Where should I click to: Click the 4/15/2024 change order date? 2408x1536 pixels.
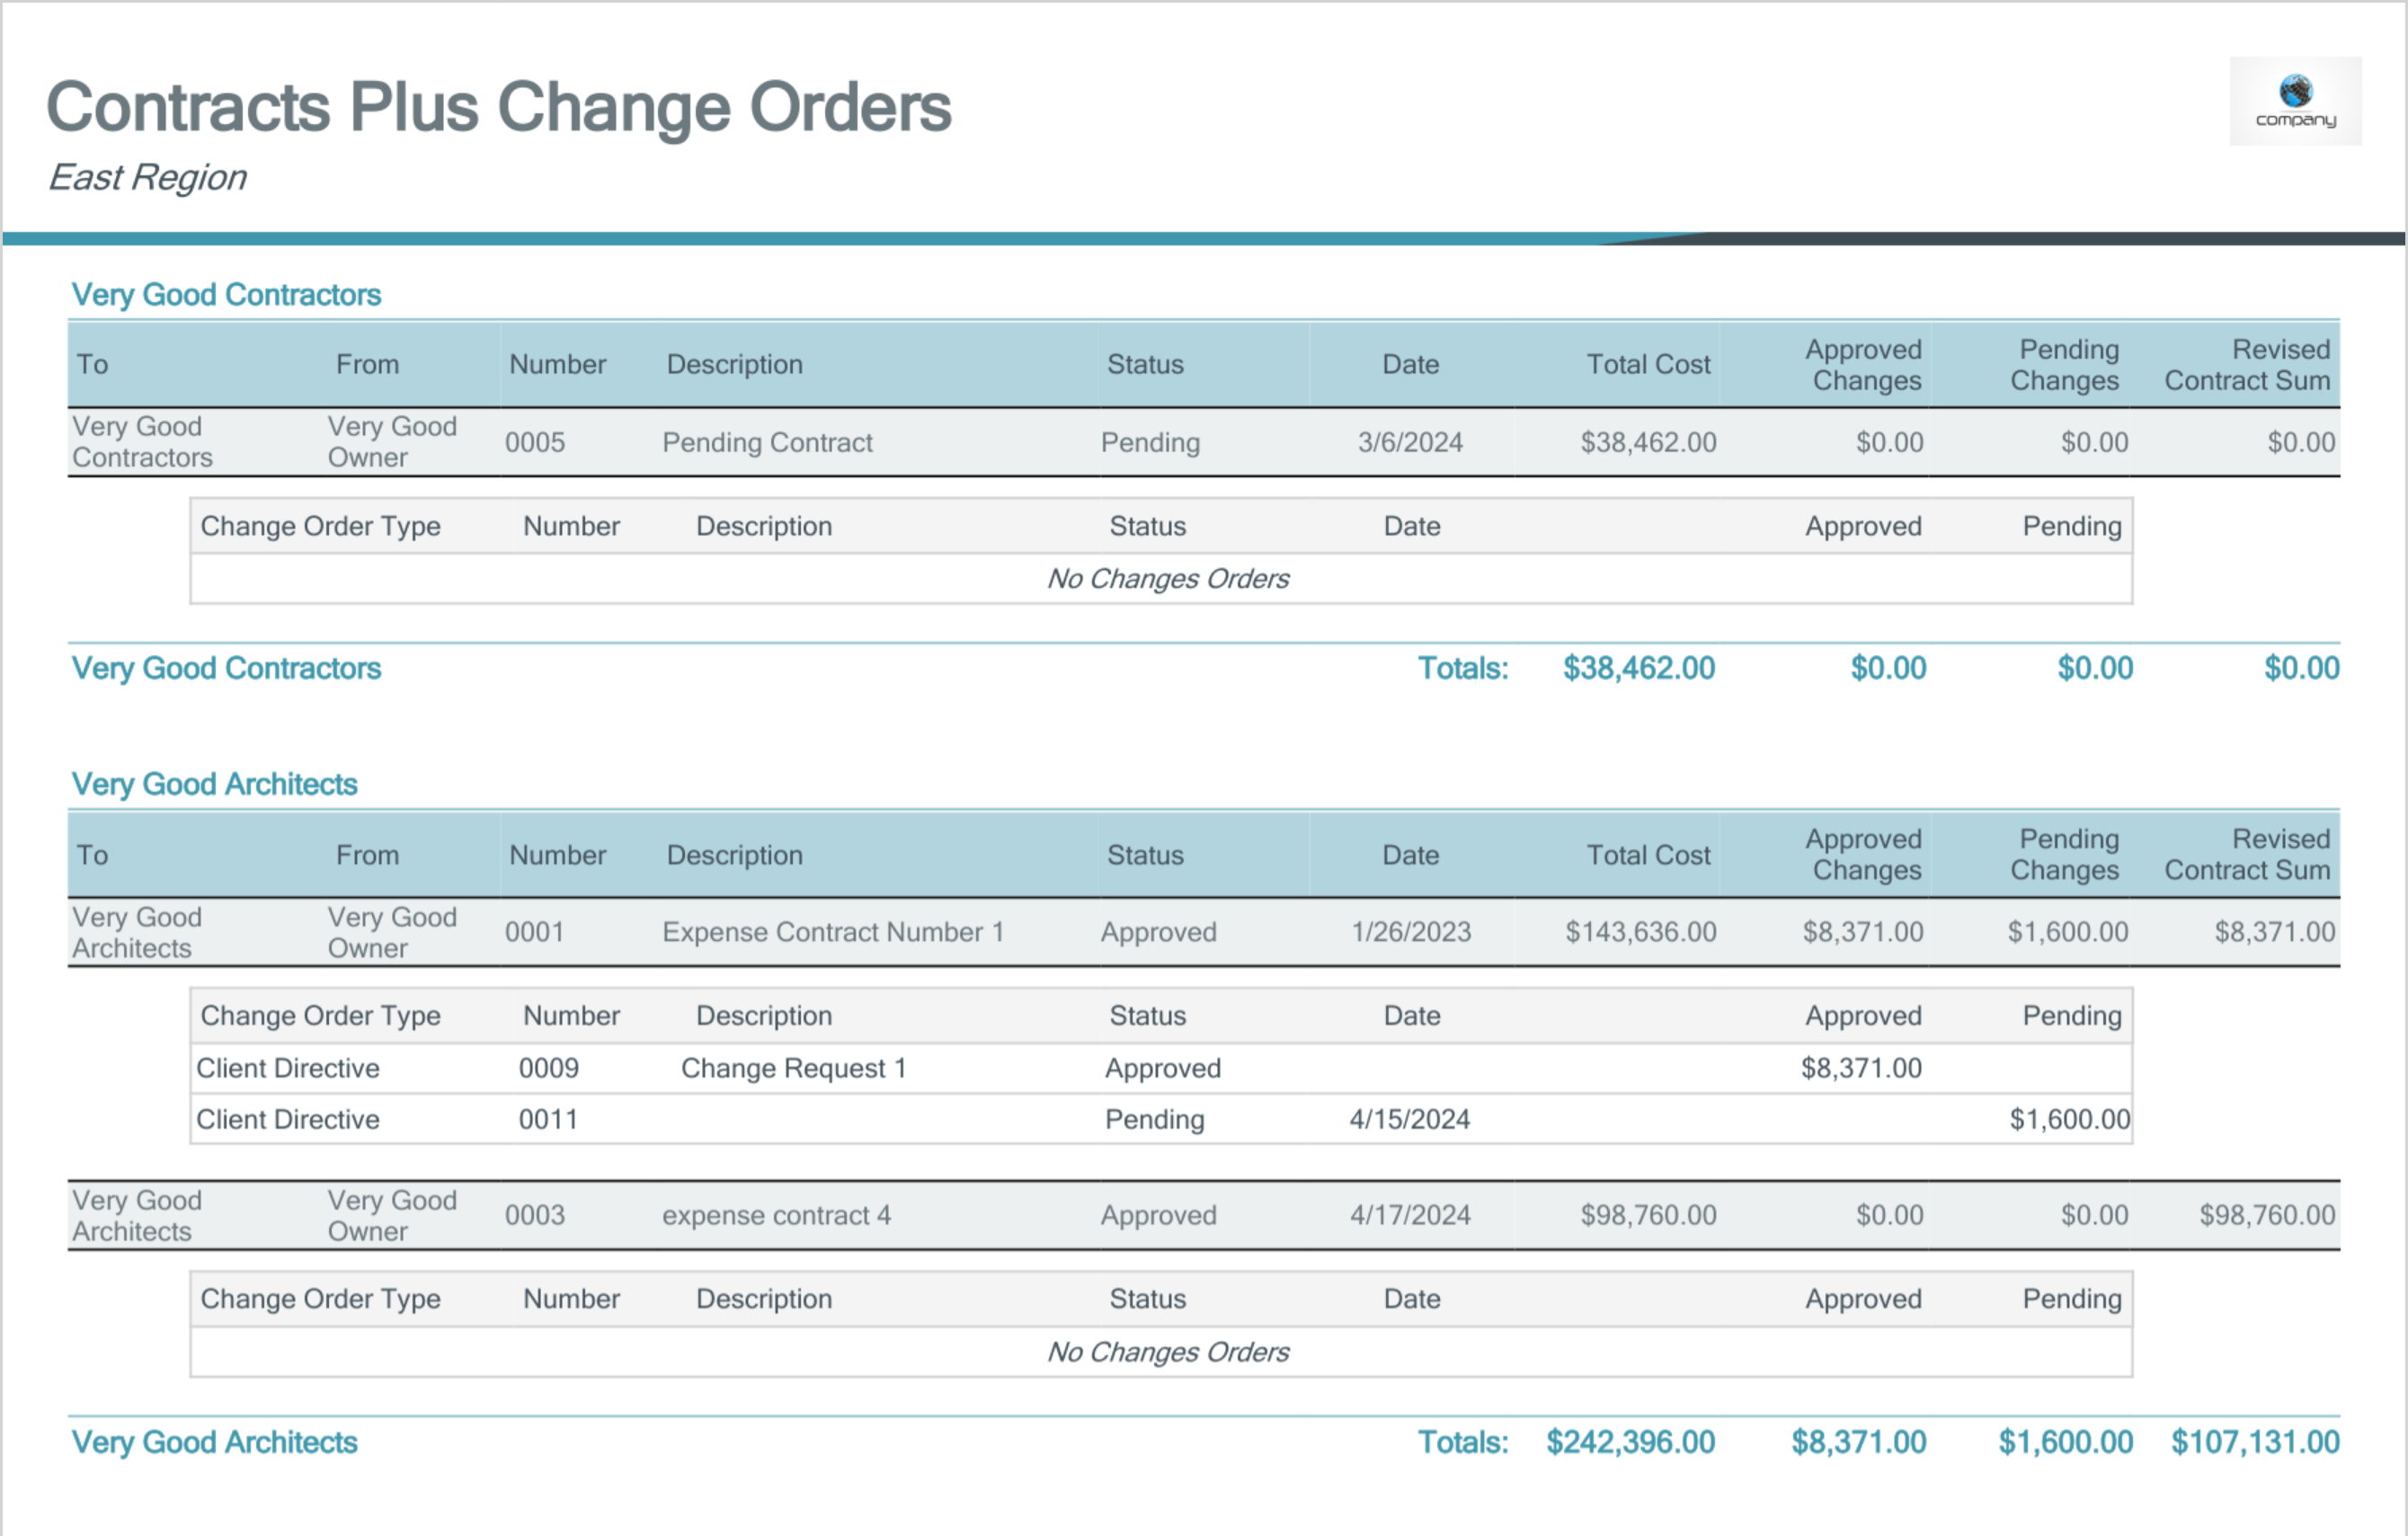coord(1409,1119)
